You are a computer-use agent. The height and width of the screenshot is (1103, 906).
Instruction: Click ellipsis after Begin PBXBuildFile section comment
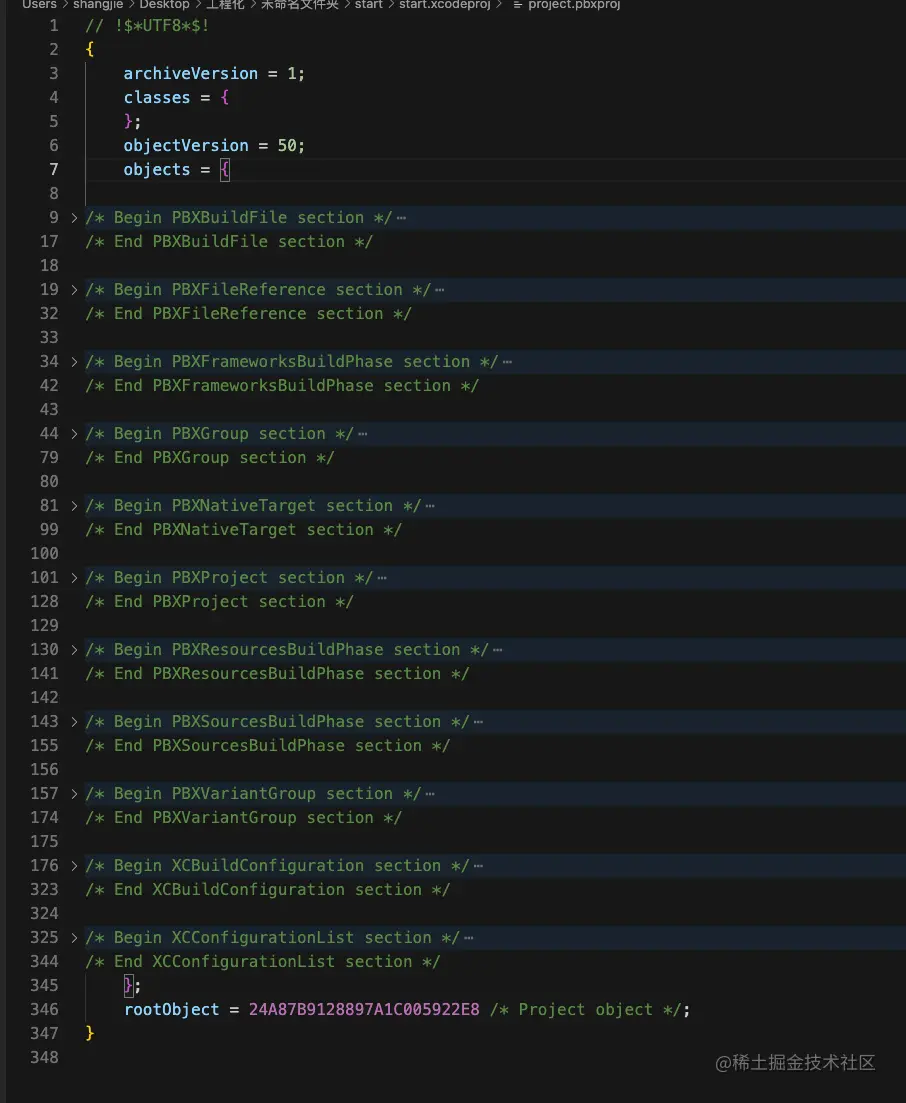pyautogui.click(x=401, y=218)
